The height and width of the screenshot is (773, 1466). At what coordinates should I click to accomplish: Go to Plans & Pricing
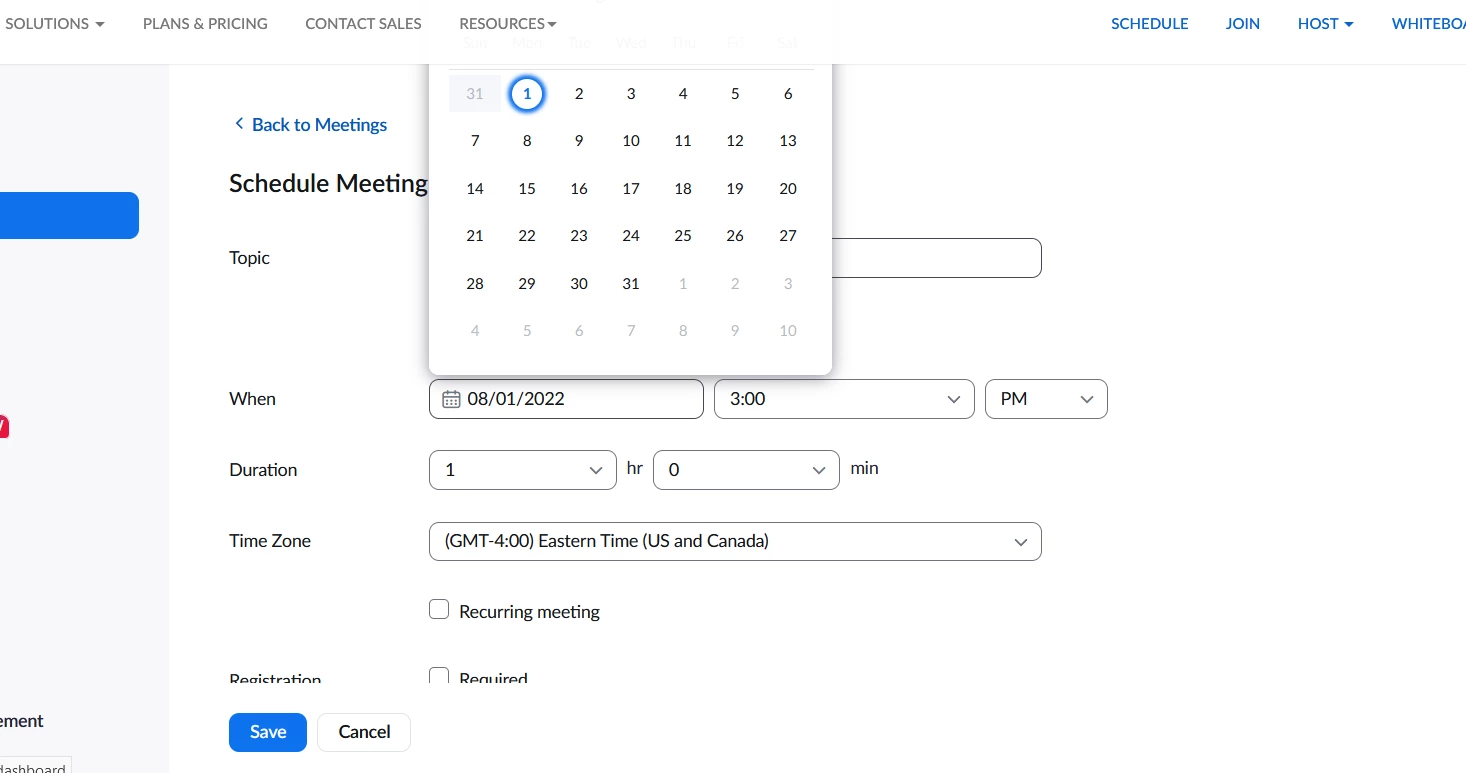tap(205, 23)
